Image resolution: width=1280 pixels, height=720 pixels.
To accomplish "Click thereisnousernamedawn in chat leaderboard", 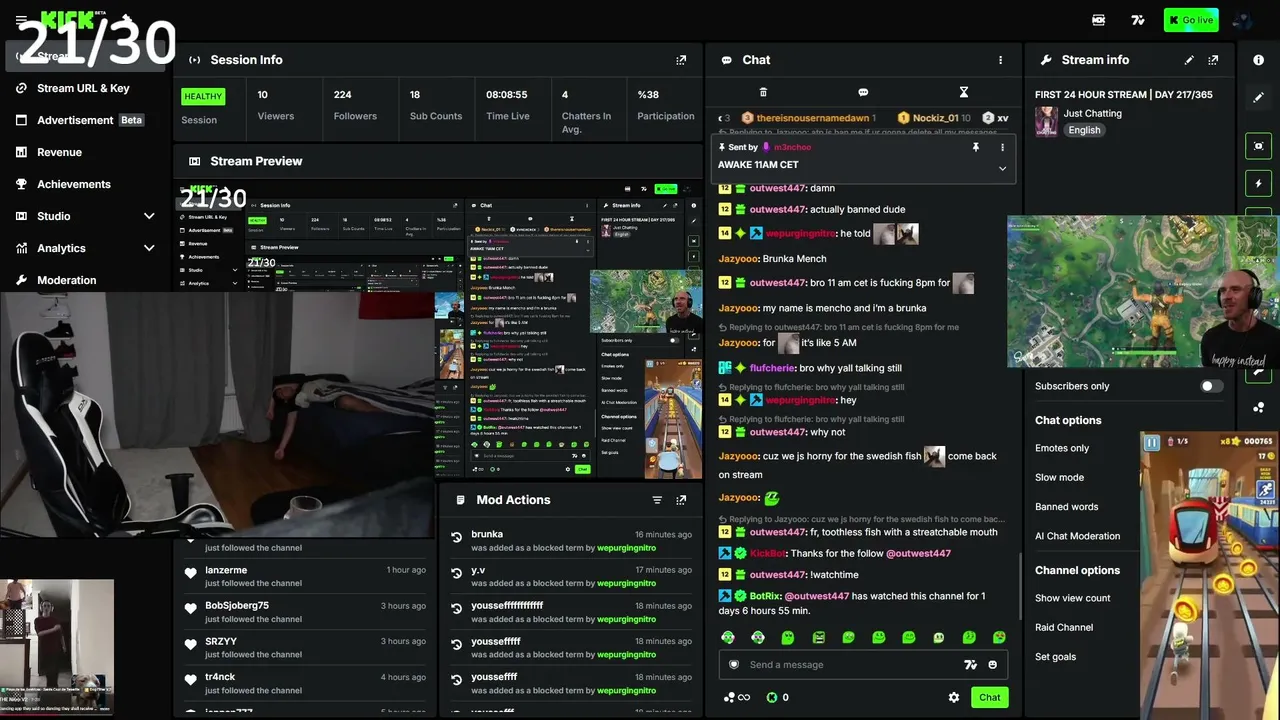I will (x=813, y=118).
